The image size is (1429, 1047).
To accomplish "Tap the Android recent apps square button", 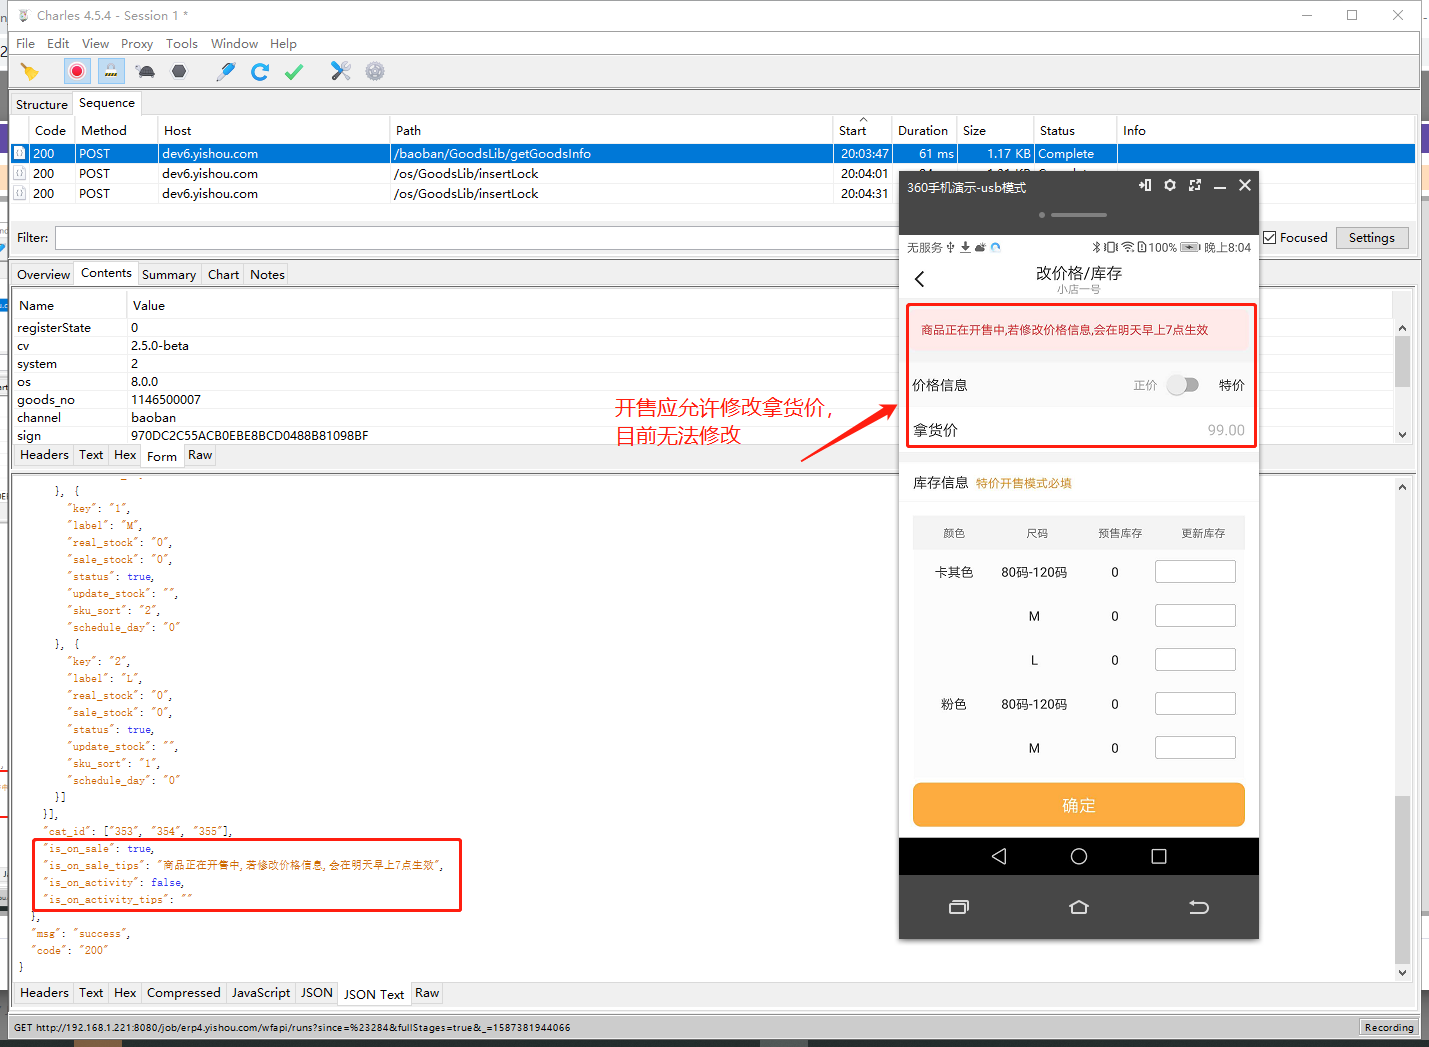I will (1159, 856).
